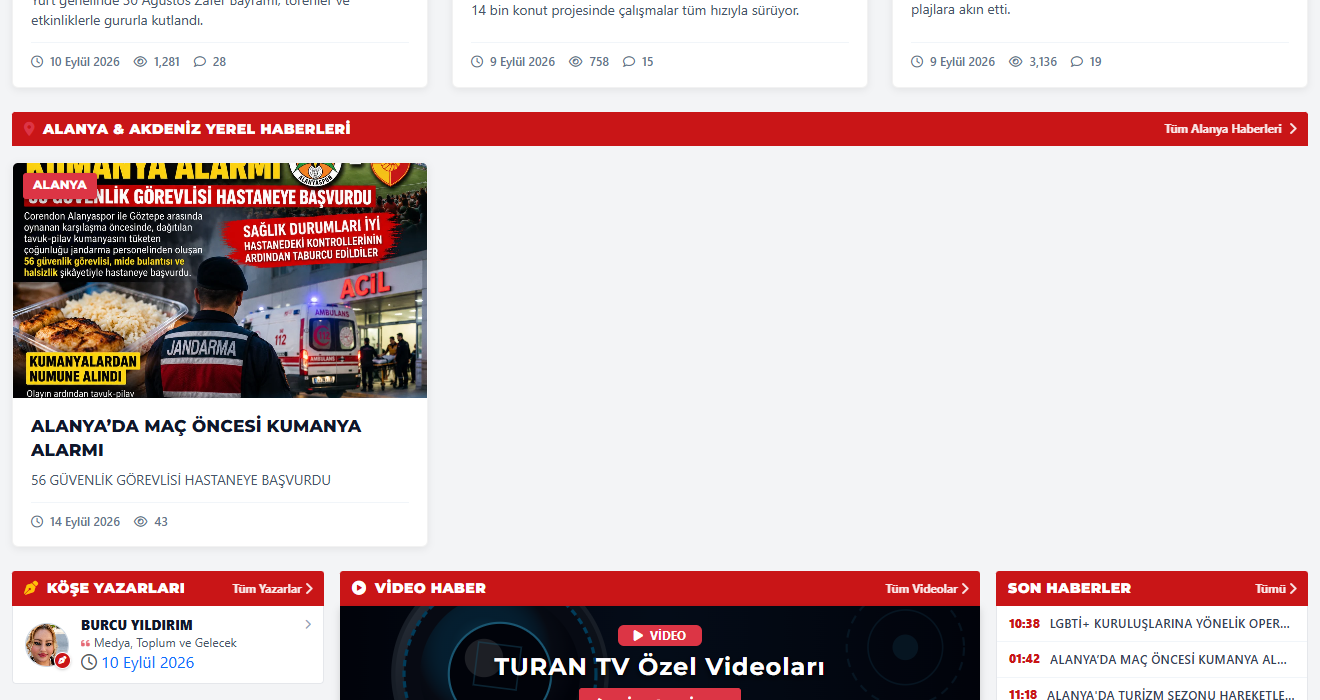Click eye icon next to 1,281 views

tap(141, 62)
